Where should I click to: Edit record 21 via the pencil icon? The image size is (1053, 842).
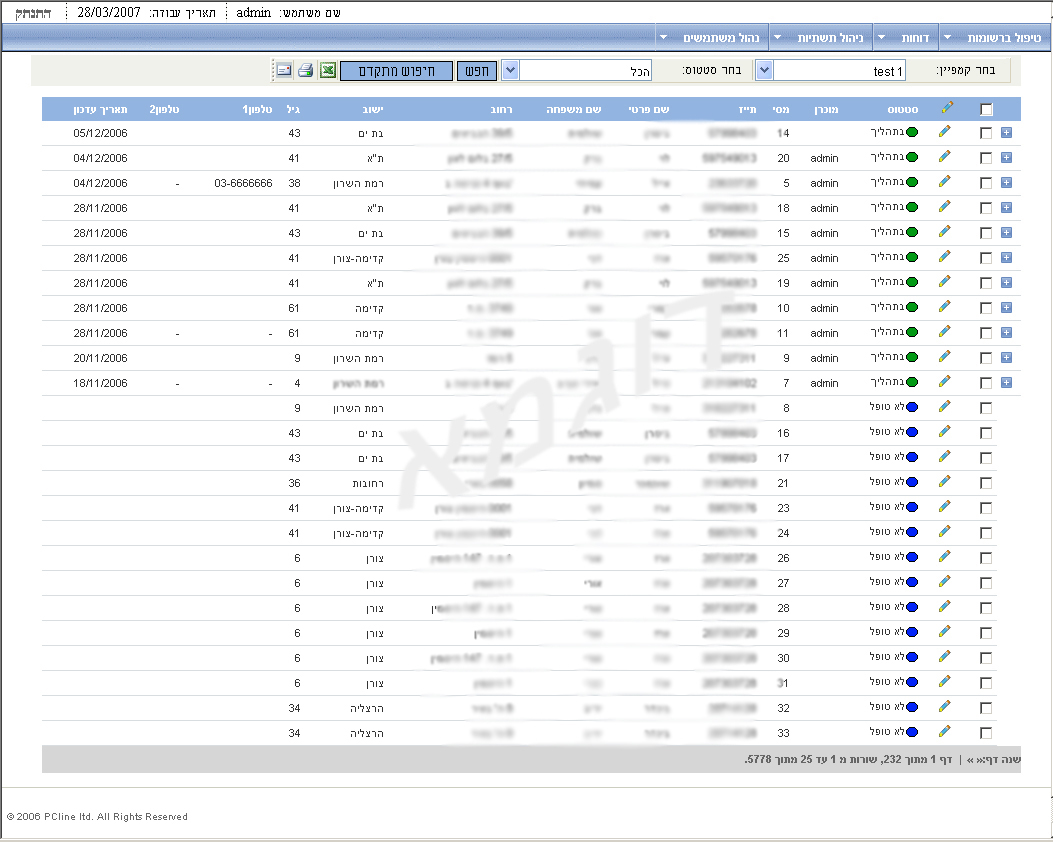[945, 481]
